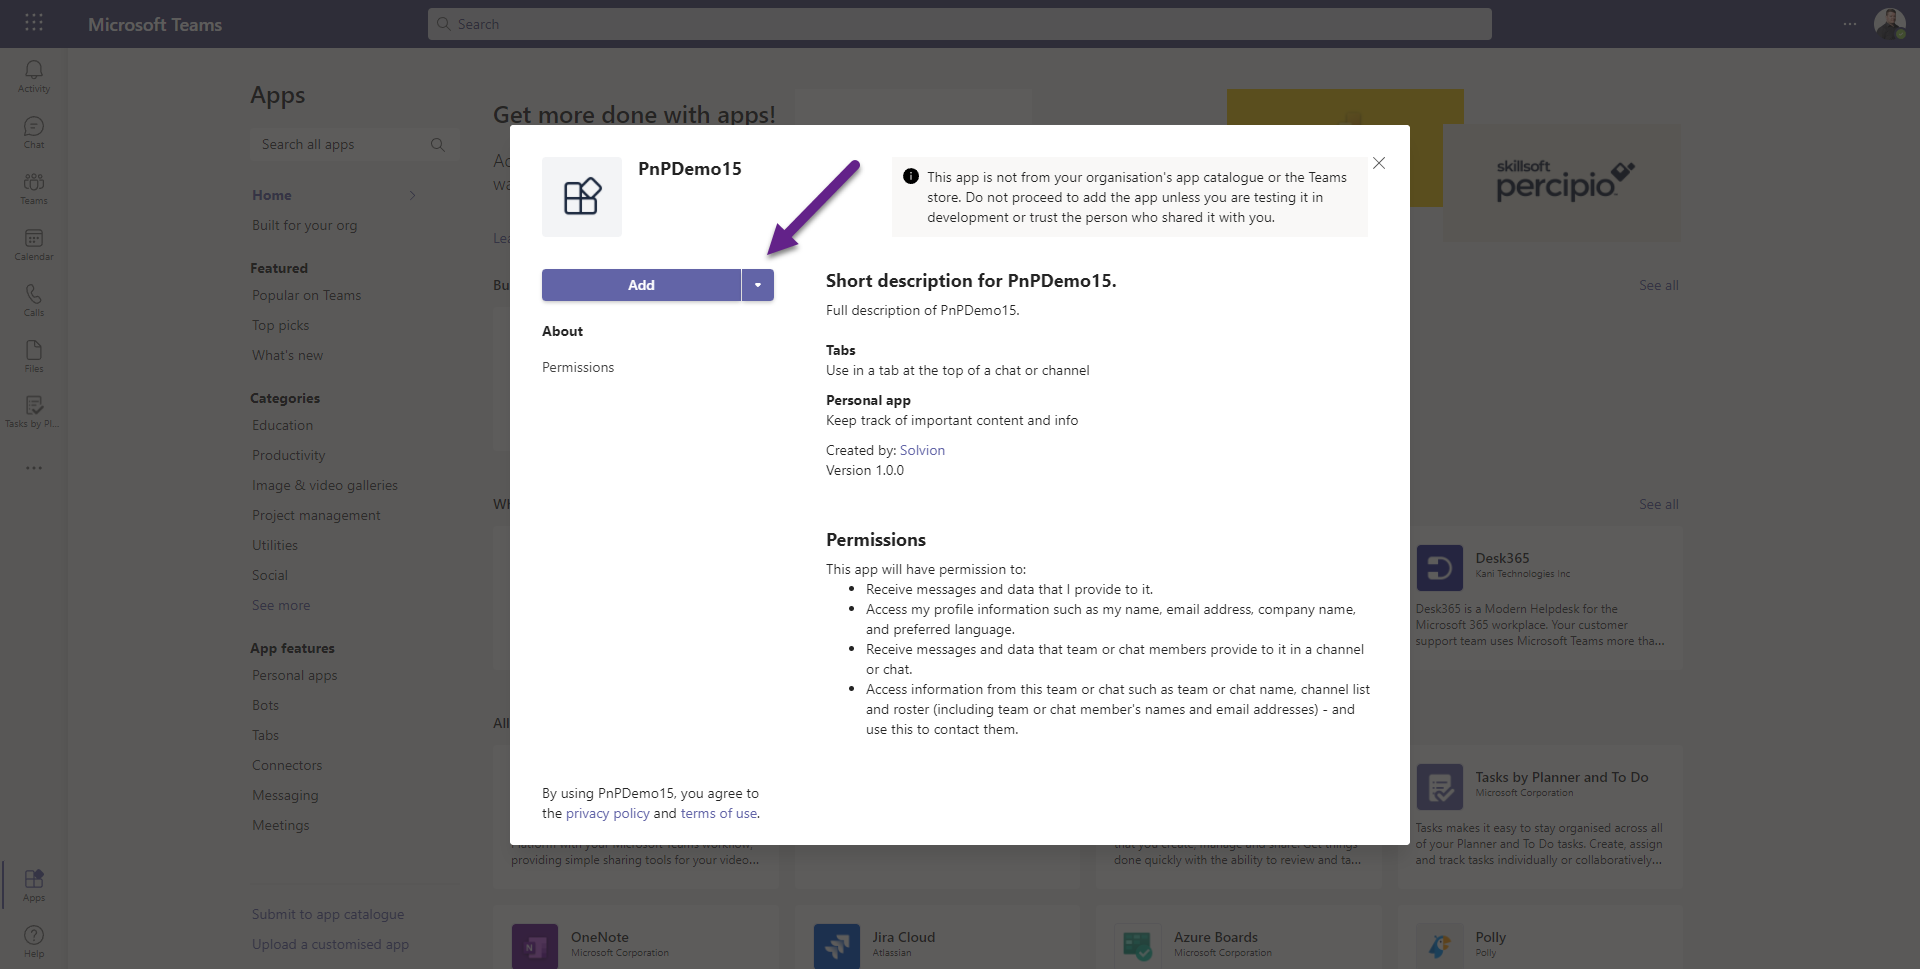Switch to the Permissions tab
Viewport: 1920px width, 969px height.
pyautogui.click(x=578, y=367)
